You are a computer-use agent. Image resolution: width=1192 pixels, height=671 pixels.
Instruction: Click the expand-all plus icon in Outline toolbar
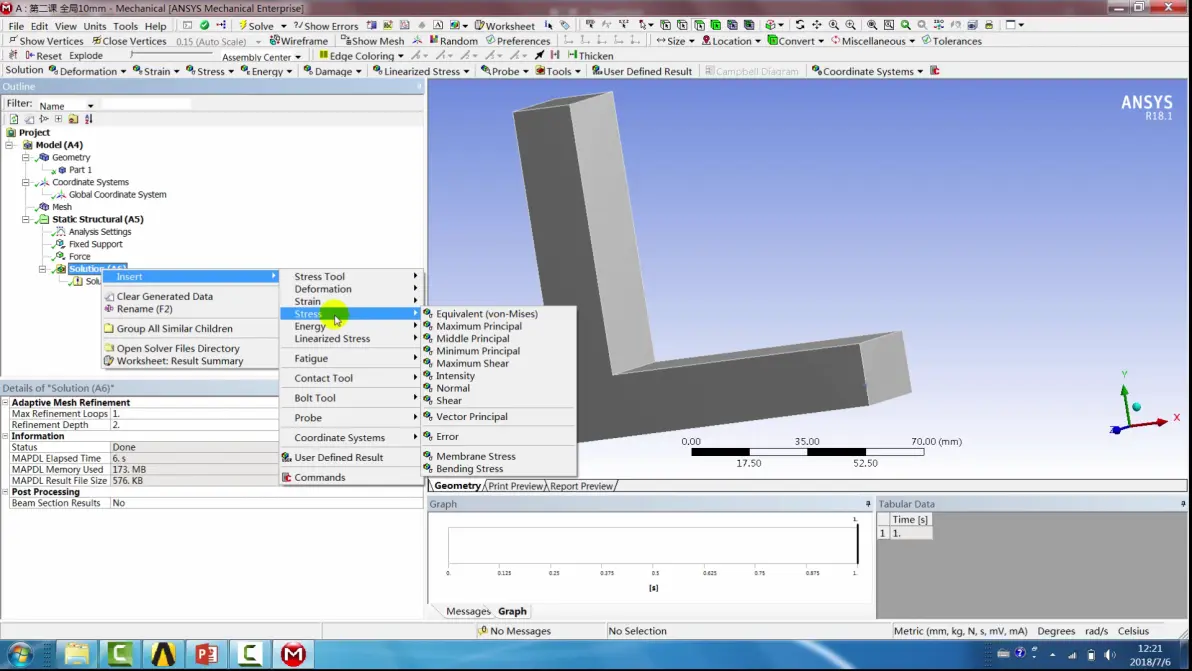[x=59, y=119]
